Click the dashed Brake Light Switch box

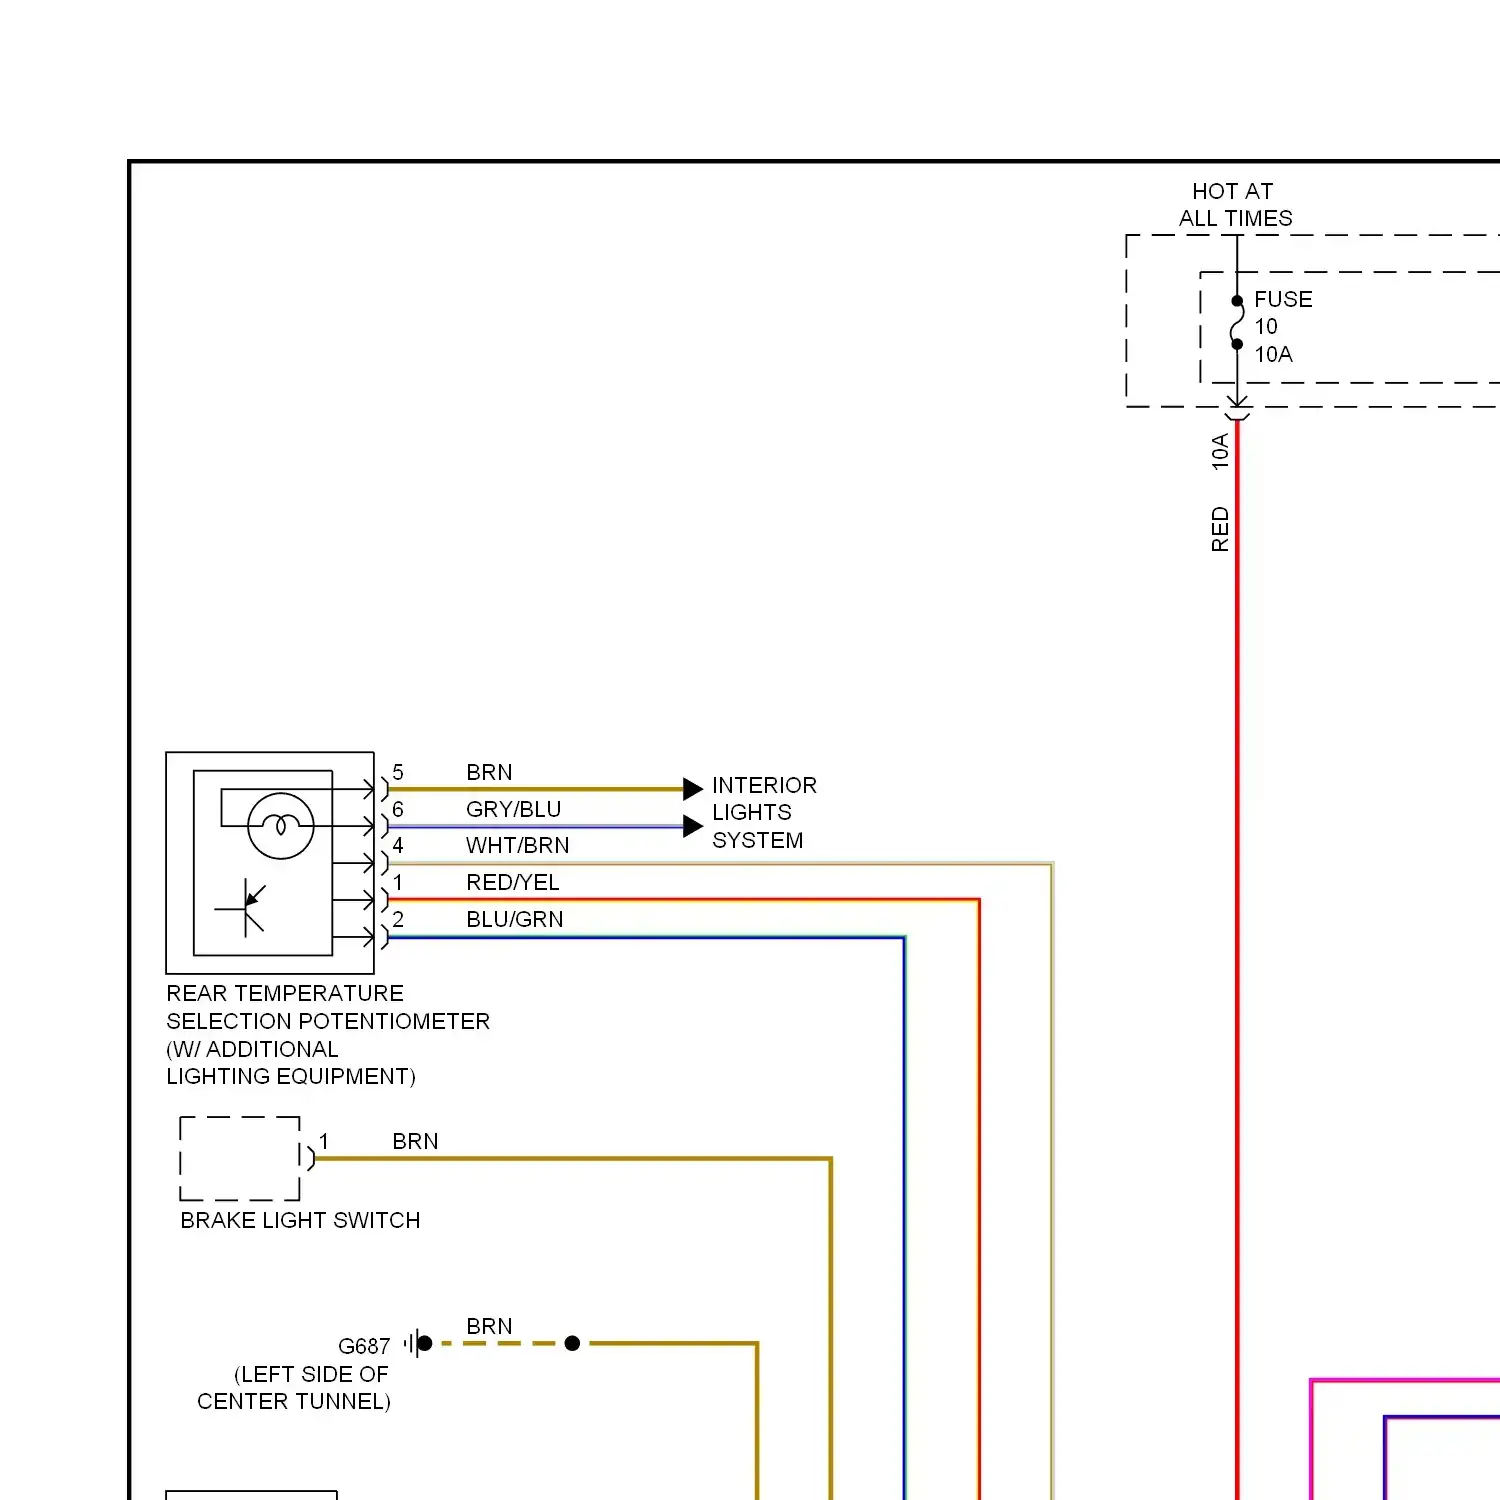(x=240, y=1158)
